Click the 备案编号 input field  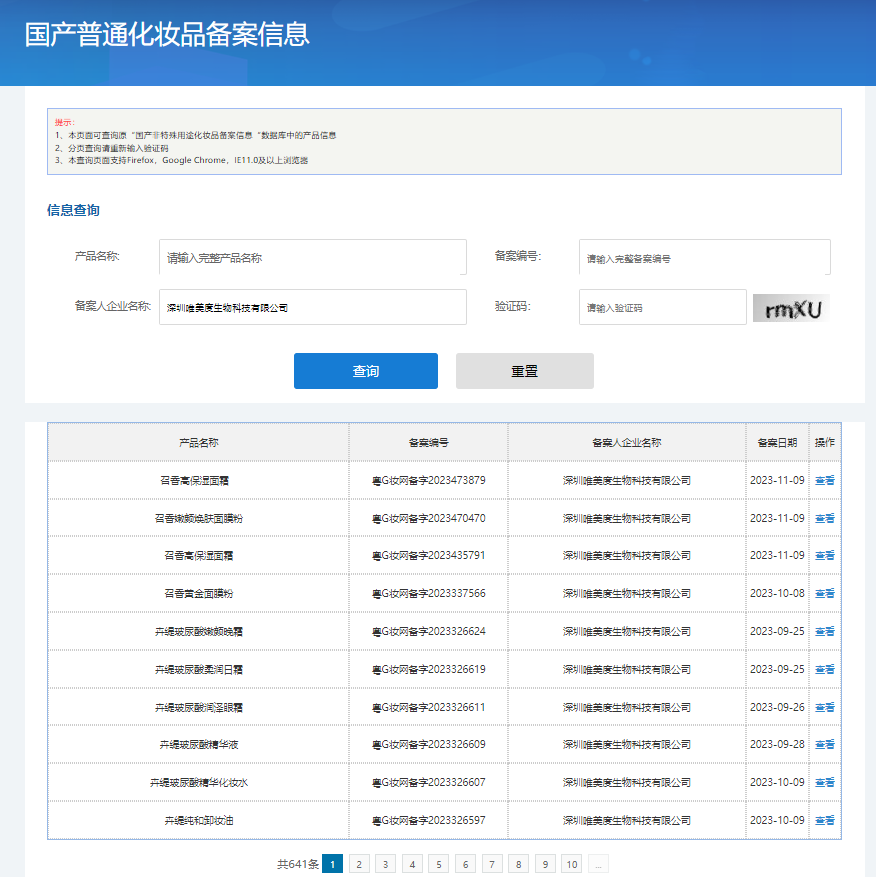(x=704, y=257)
